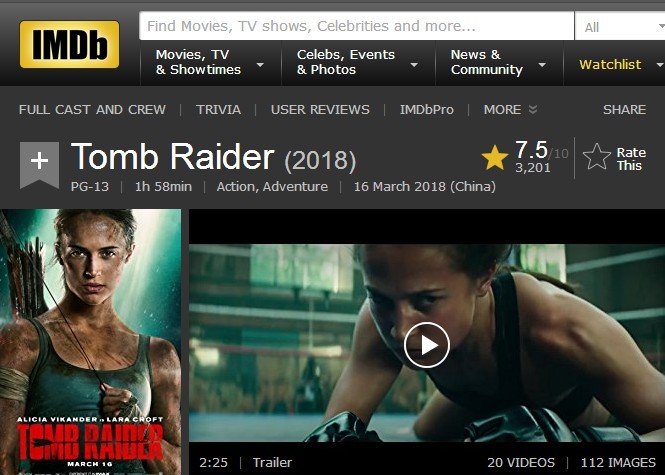665x475 pixels.
Task: Go to TRIVIA page
Action: 218,109
